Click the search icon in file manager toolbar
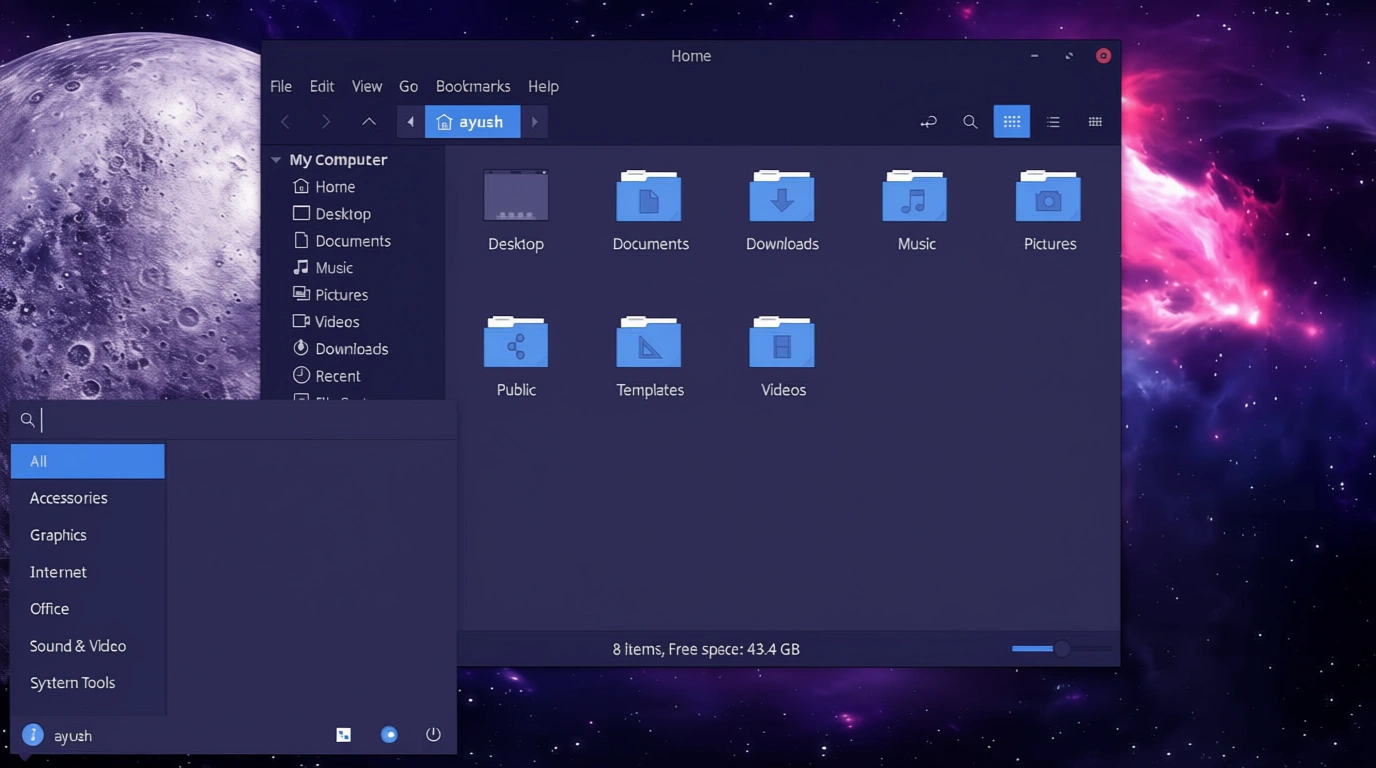1376x768 pixels. [969, 122]
